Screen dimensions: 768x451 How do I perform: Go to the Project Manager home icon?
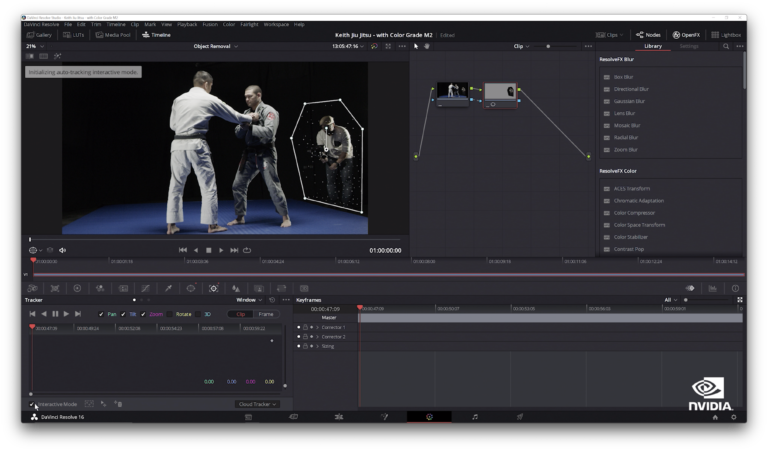coord(715,417)
